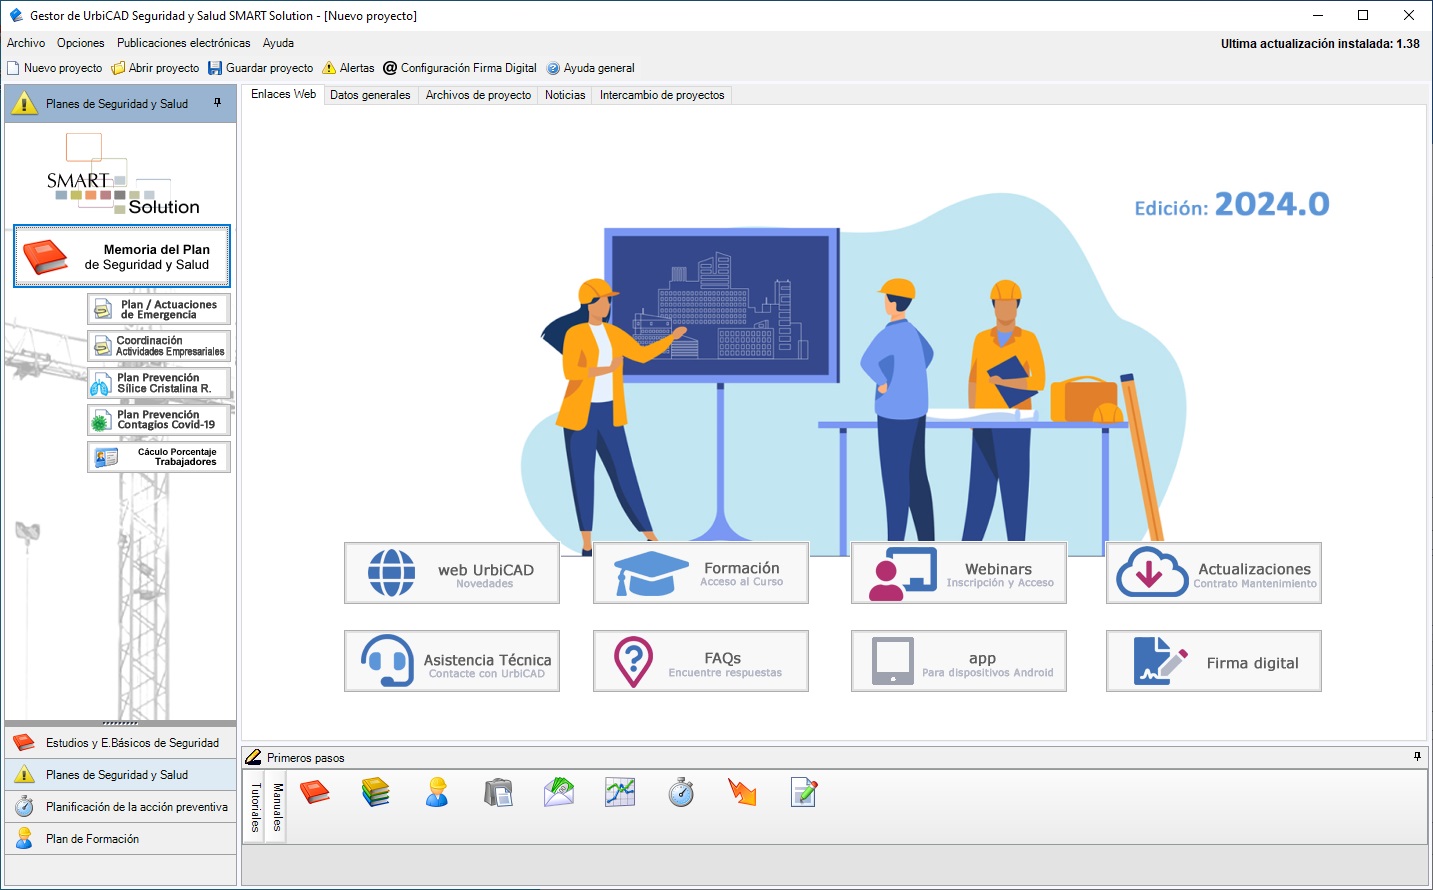Open Memoria del Plan de Seguridad y Salud
Screen dimensions: 1433x890
click(x=122, y=257)
